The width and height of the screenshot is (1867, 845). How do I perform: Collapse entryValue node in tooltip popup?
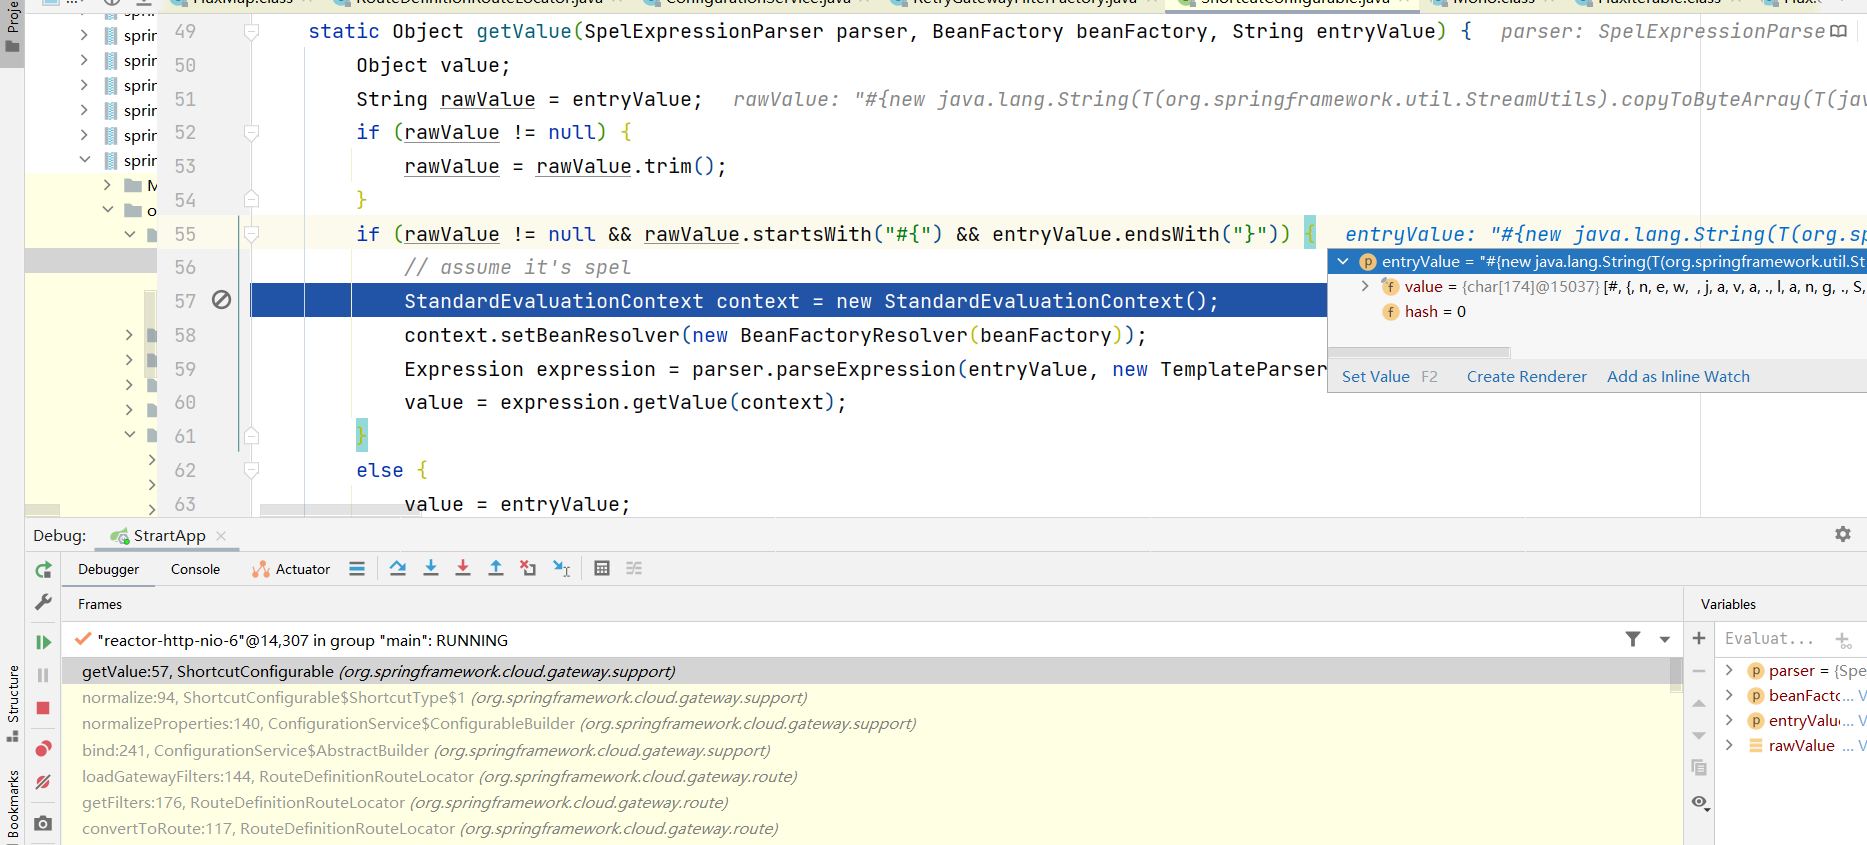pos(1343,262)
